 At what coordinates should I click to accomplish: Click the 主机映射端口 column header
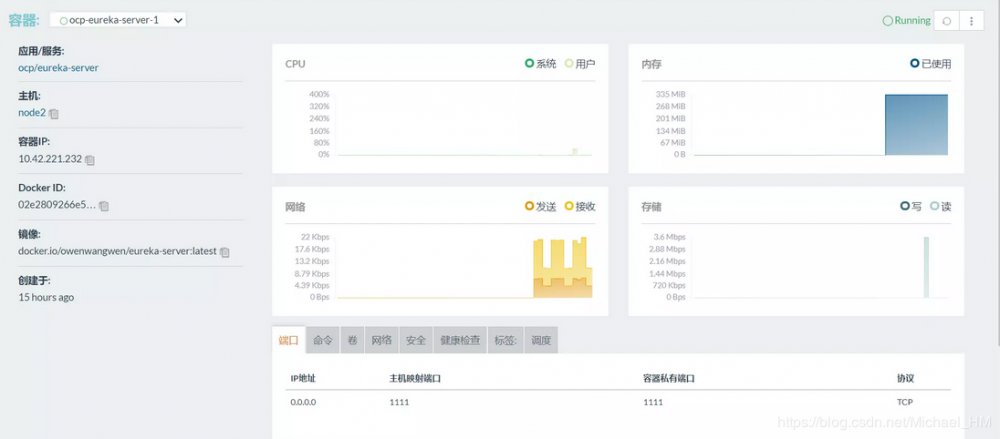tap(415, 378)
